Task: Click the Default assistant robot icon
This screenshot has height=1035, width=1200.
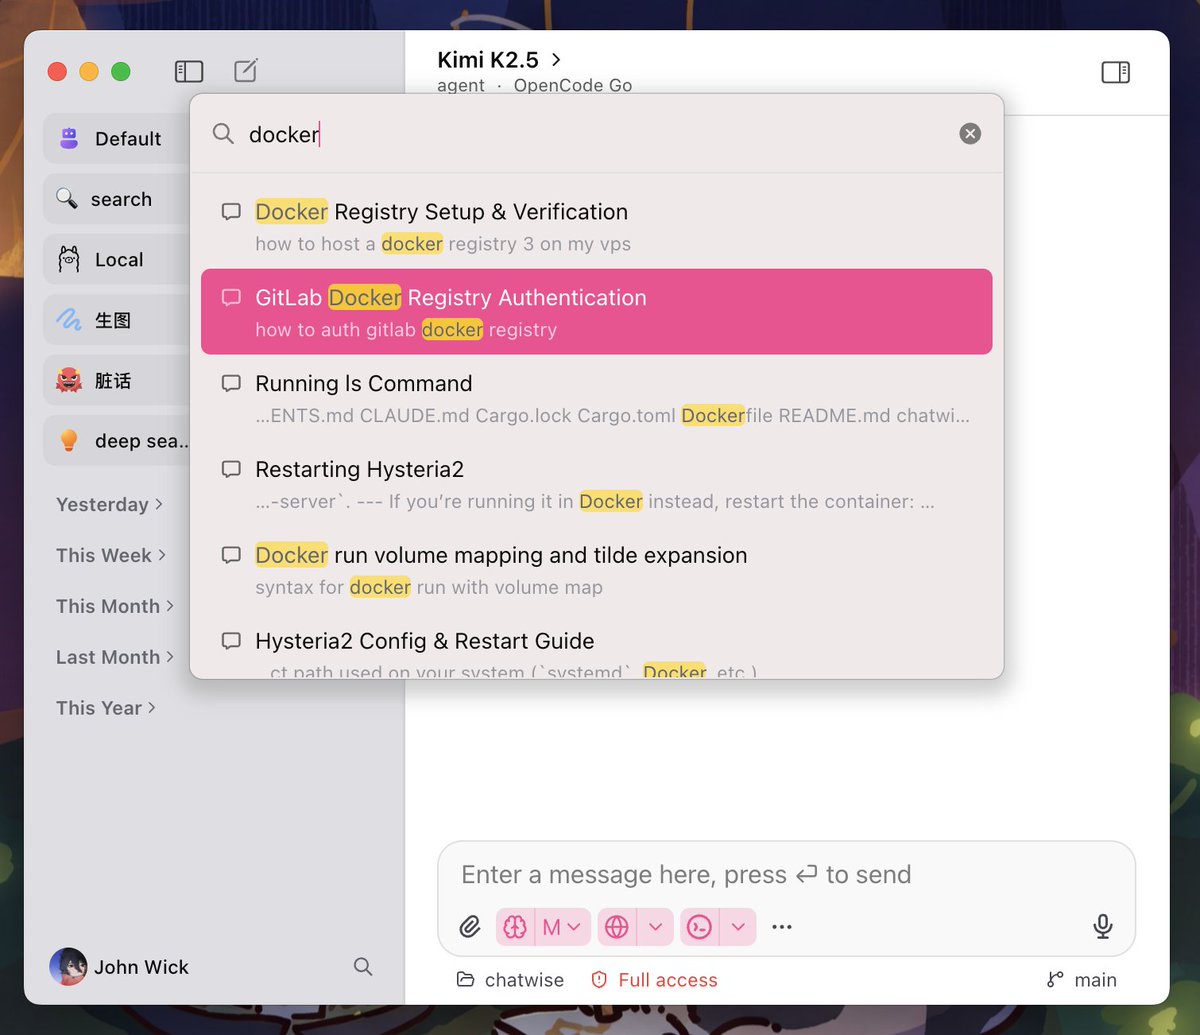Action: click(x=69, y=139)
